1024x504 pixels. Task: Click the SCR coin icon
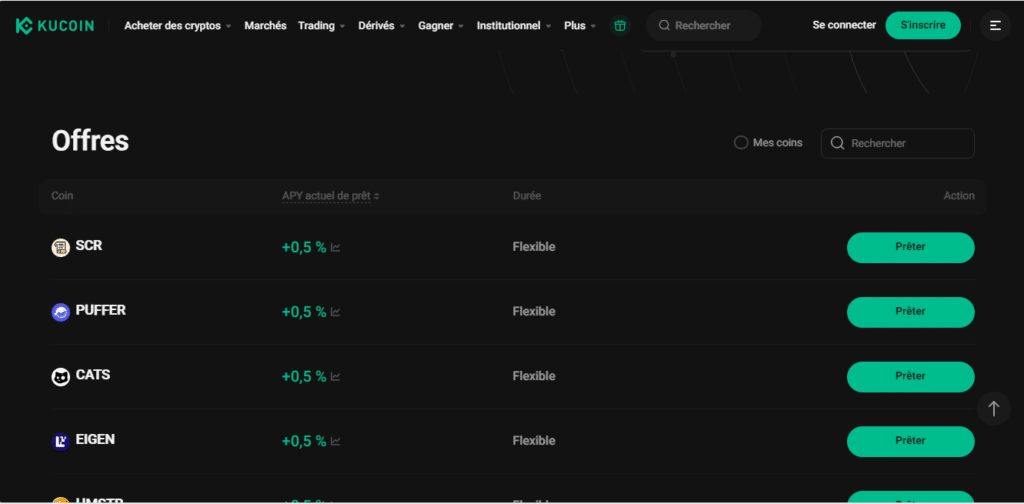pos(61,247)
